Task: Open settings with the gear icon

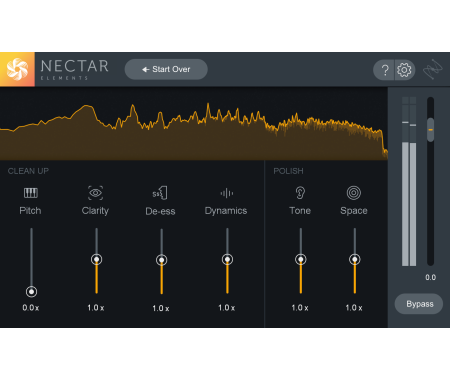Action: (404, 70)
